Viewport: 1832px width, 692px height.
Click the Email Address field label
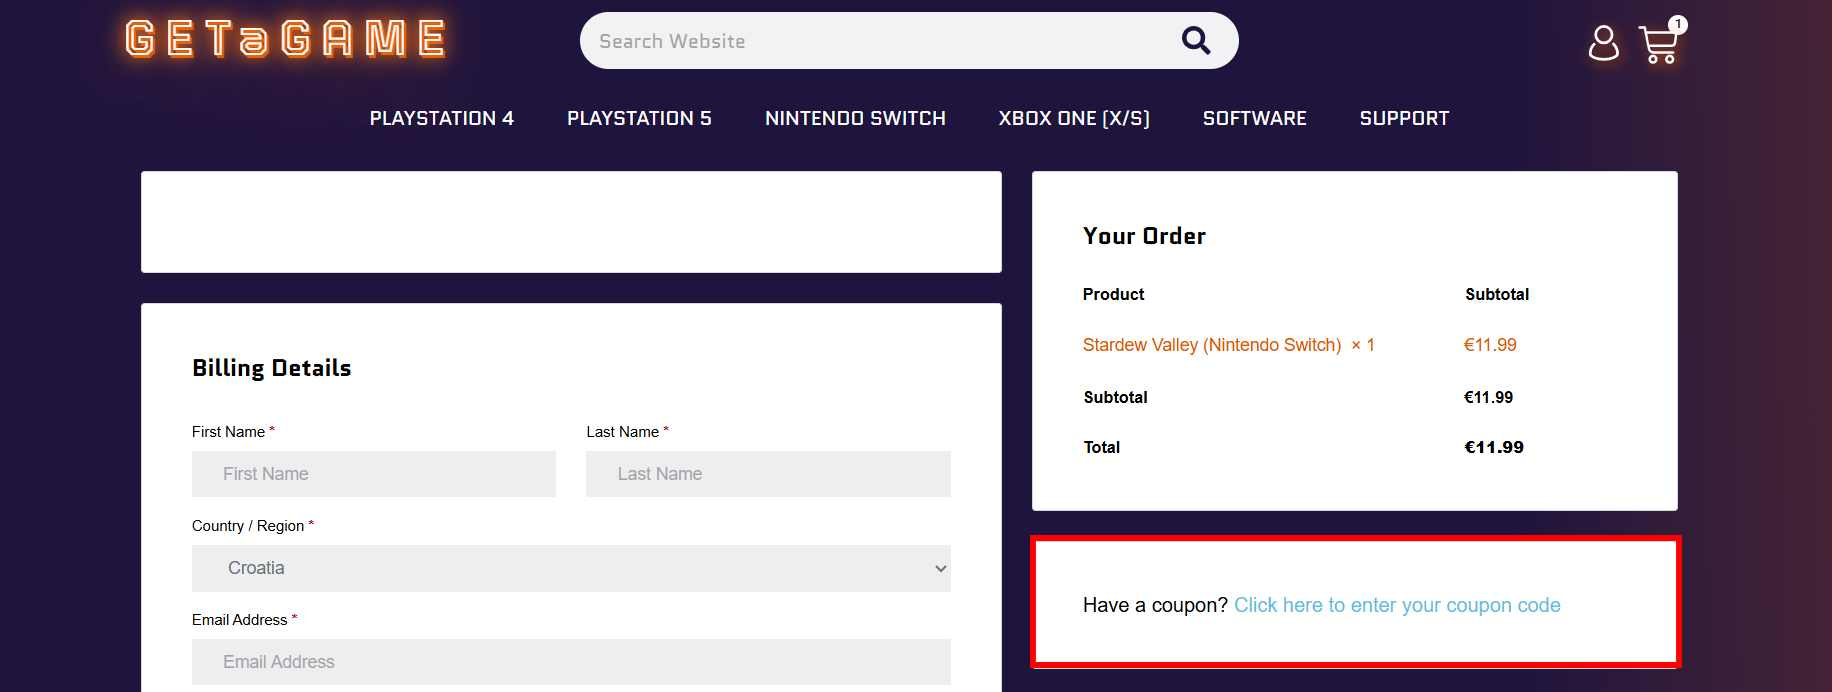click(239, 620)
